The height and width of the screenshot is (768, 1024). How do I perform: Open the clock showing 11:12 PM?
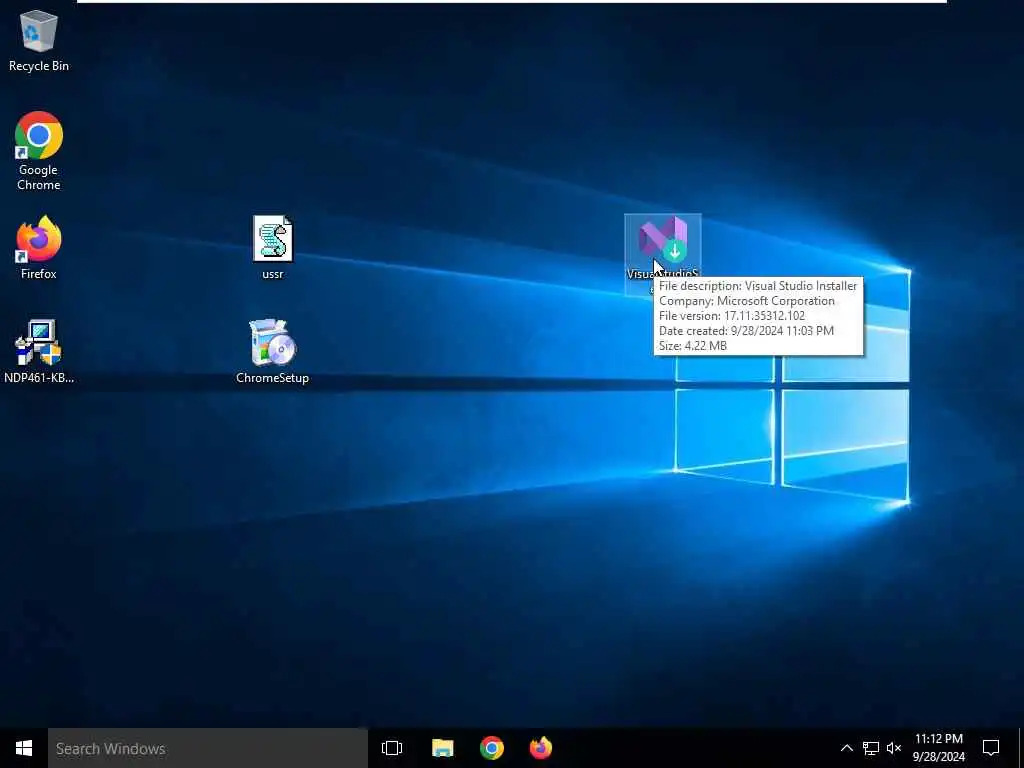[x=938, y=748]
